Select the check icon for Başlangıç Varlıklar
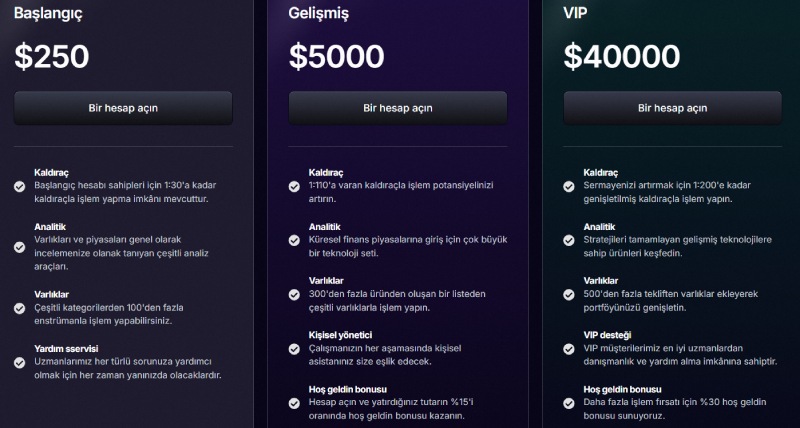The height and width of the screenshot is (428, 800). pyautogui.click(x=20, y=308)
